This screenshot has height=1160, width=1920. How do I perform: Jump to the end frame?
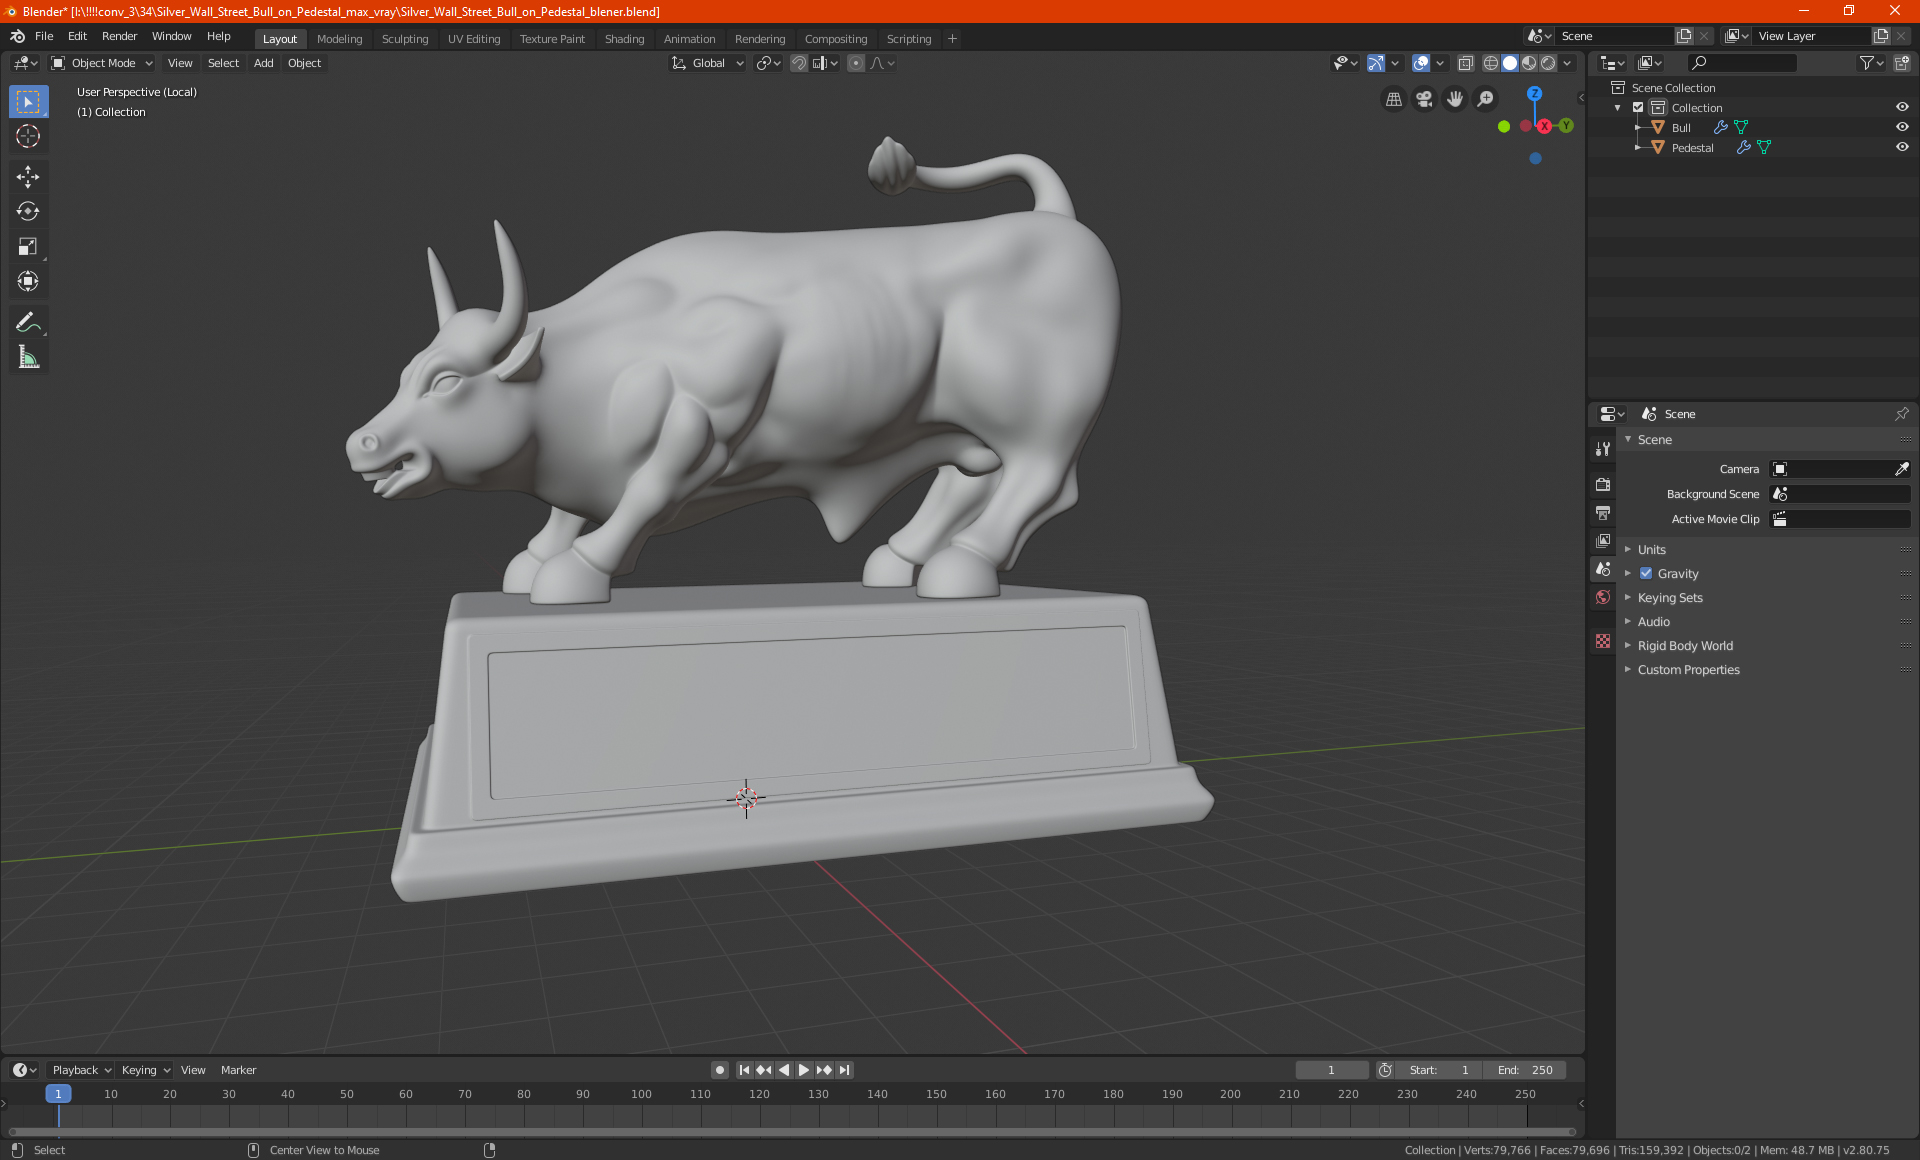845,1070
